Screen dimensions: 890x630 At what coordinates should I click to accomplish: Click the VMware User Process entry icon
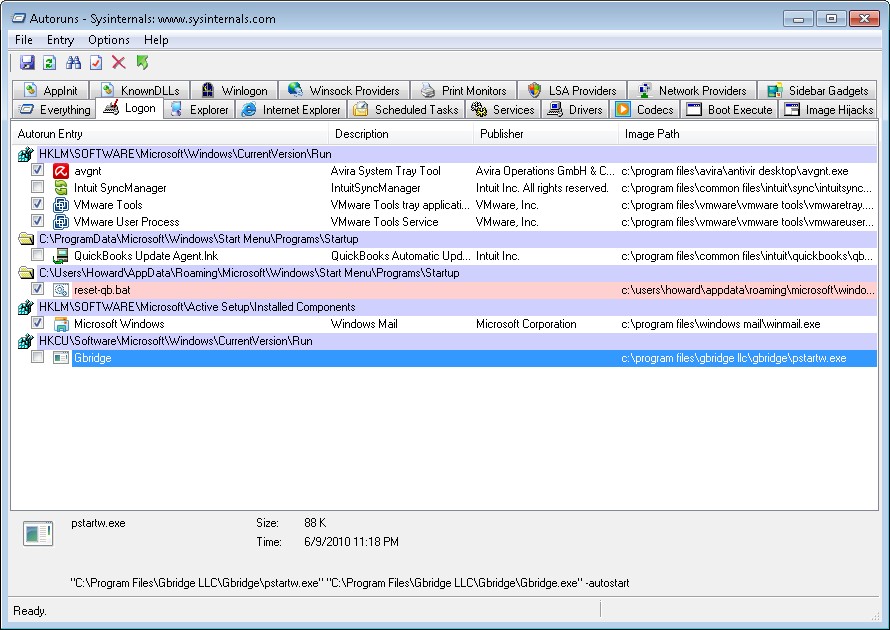61,222
